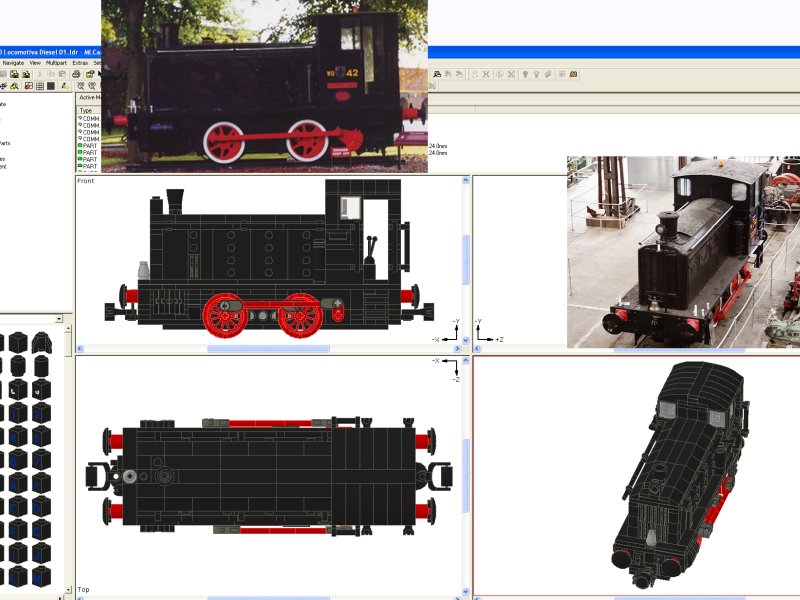Open the parts panel category dropdown
800x600 pixels.
pos(59,319)
